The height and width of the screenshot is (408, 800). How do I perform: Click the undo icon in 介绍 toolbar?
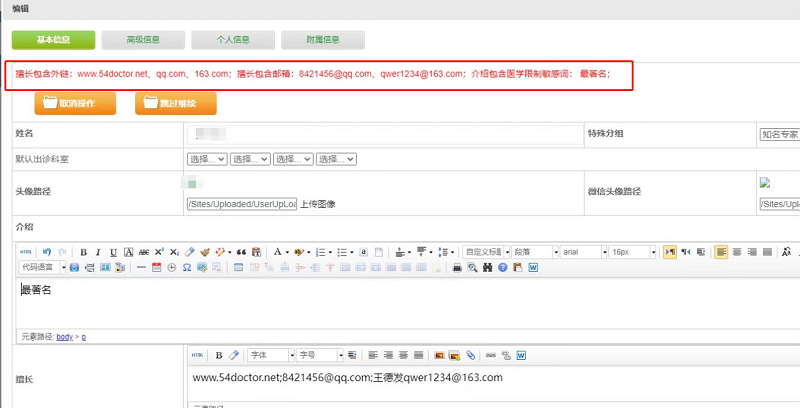click(47, 251)
